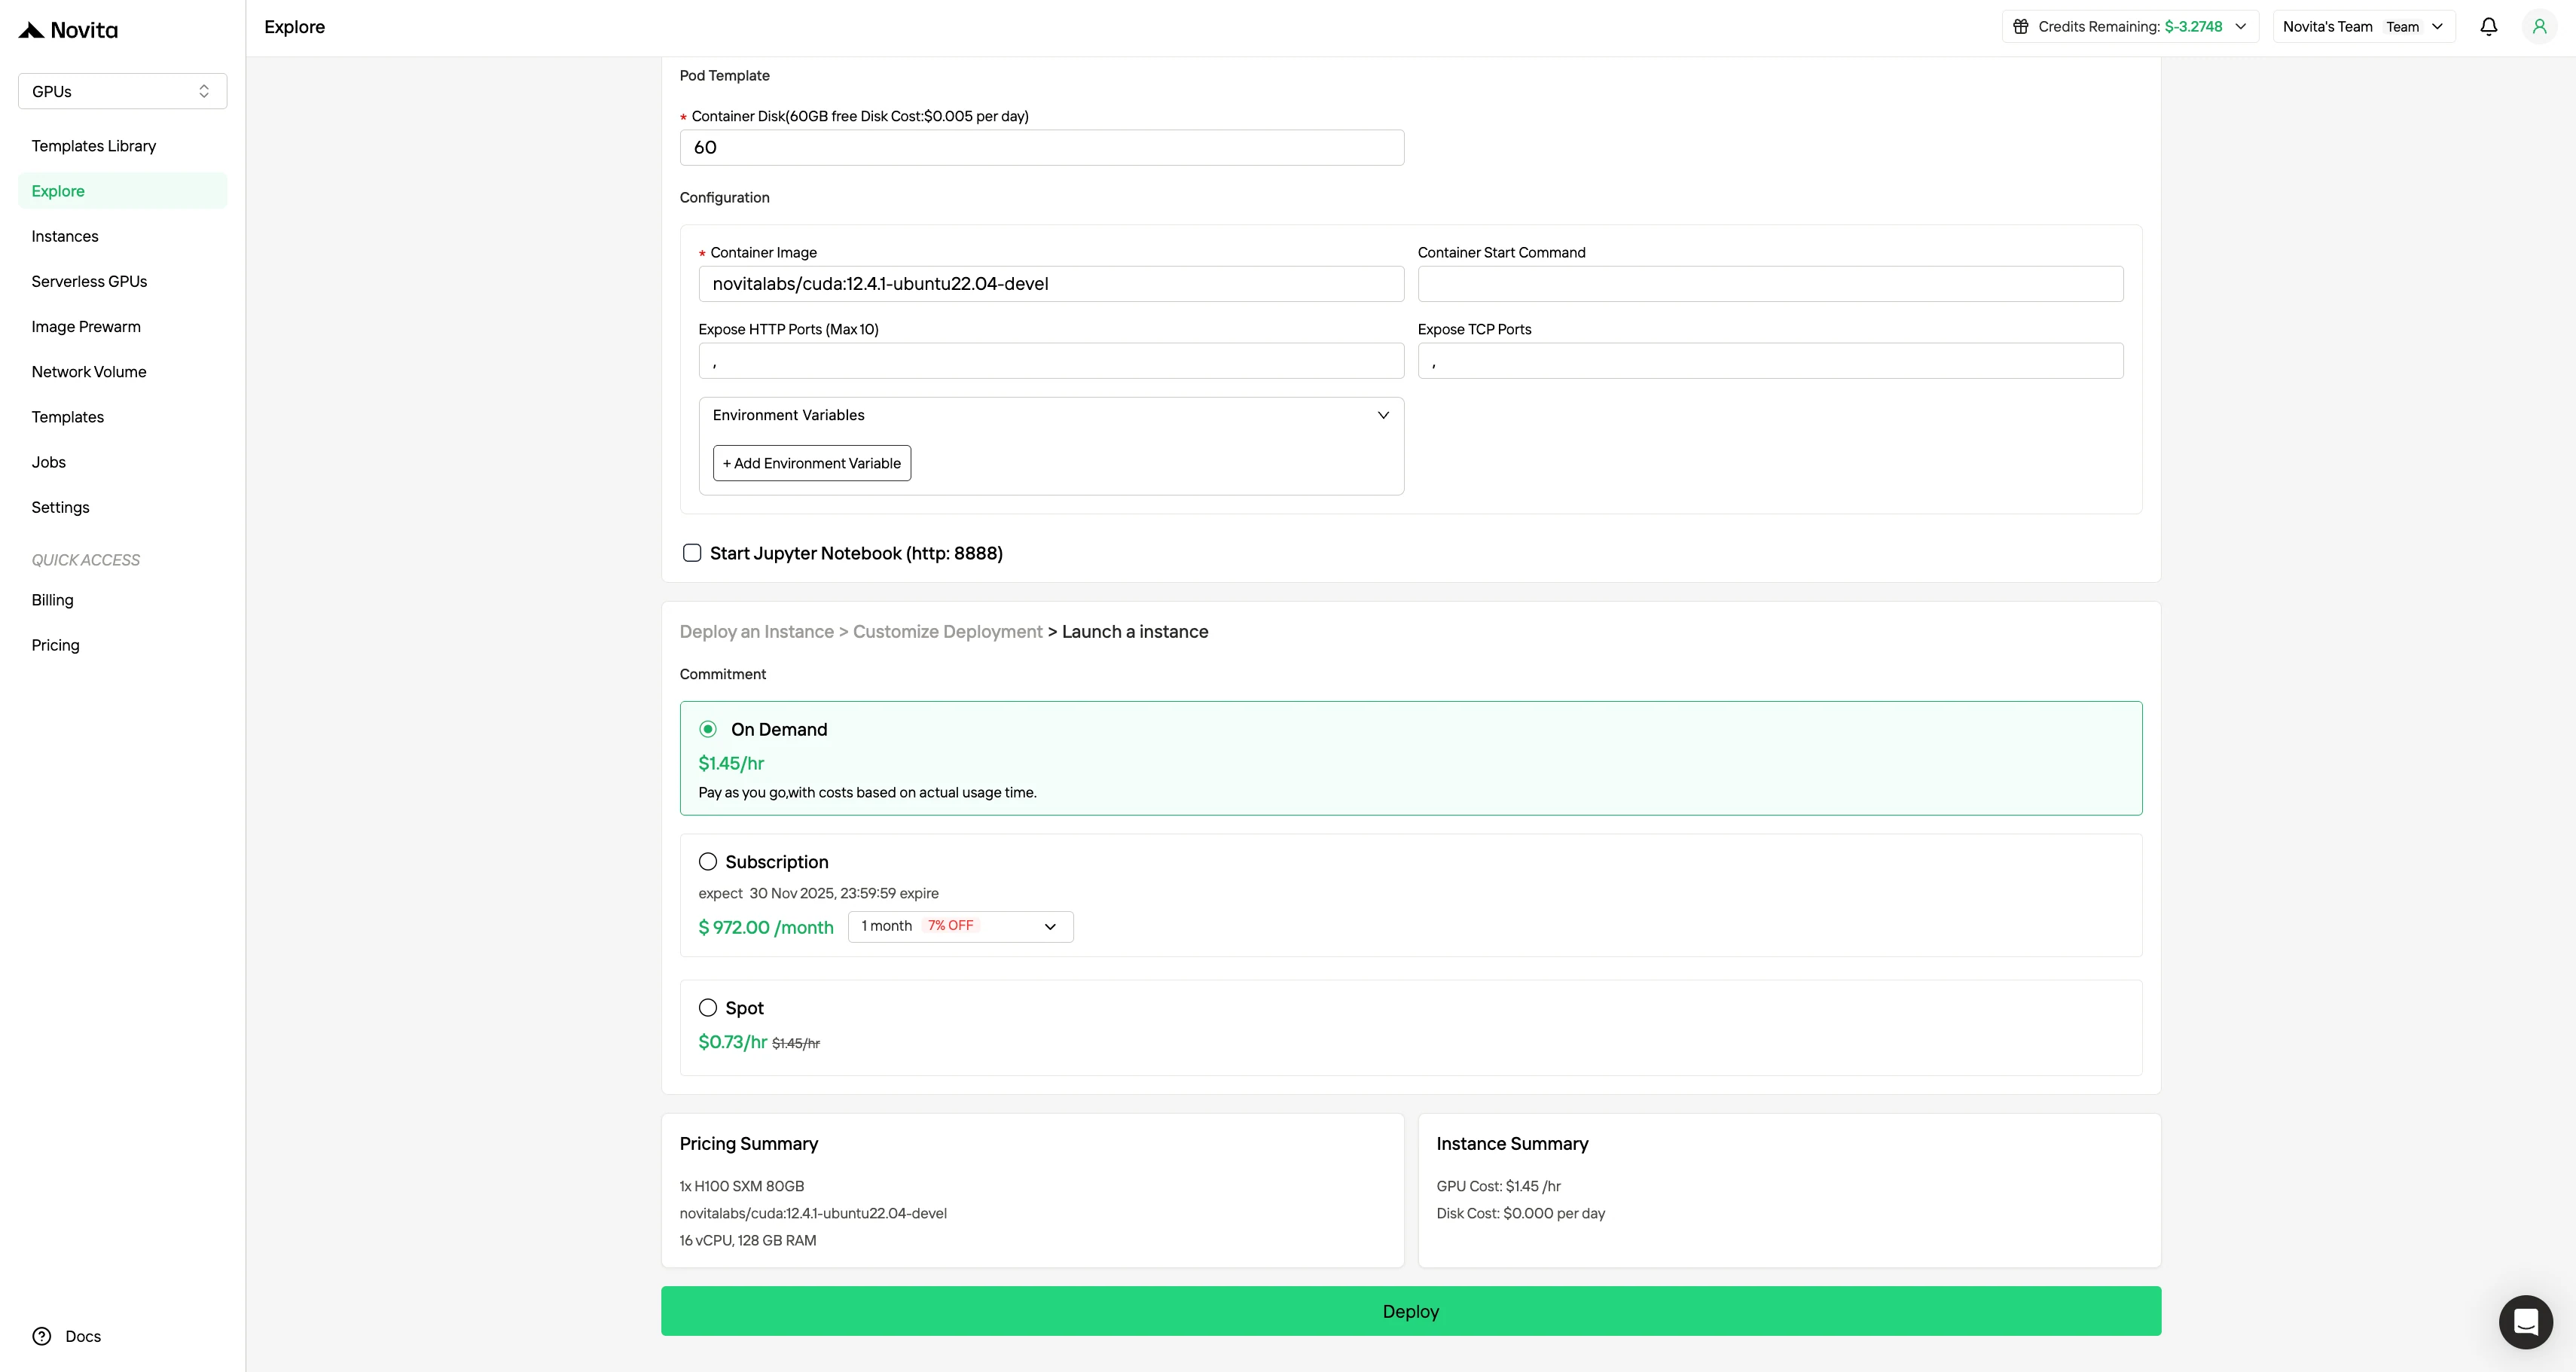The width and height of the screenshot is (2576, 1372).
Task: Open the chat support bubble
Action: [2525, 1322]
